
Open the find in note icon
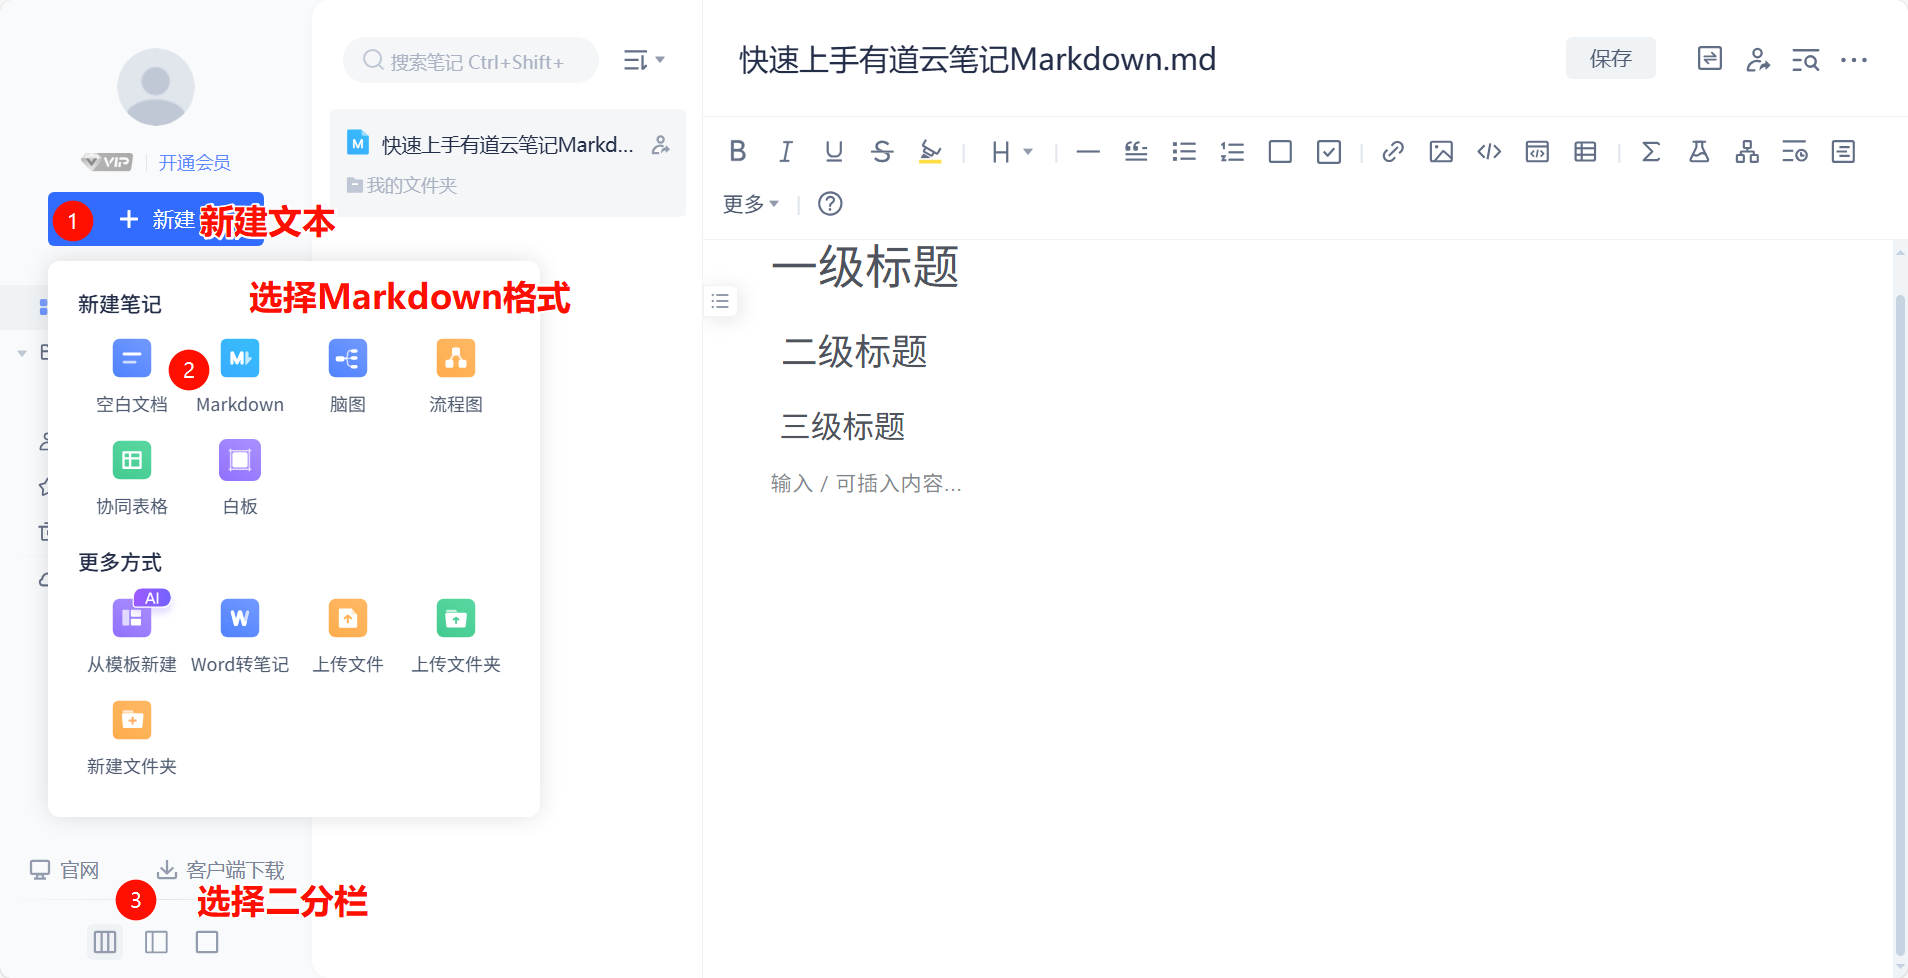click(x=1805, y=60)
